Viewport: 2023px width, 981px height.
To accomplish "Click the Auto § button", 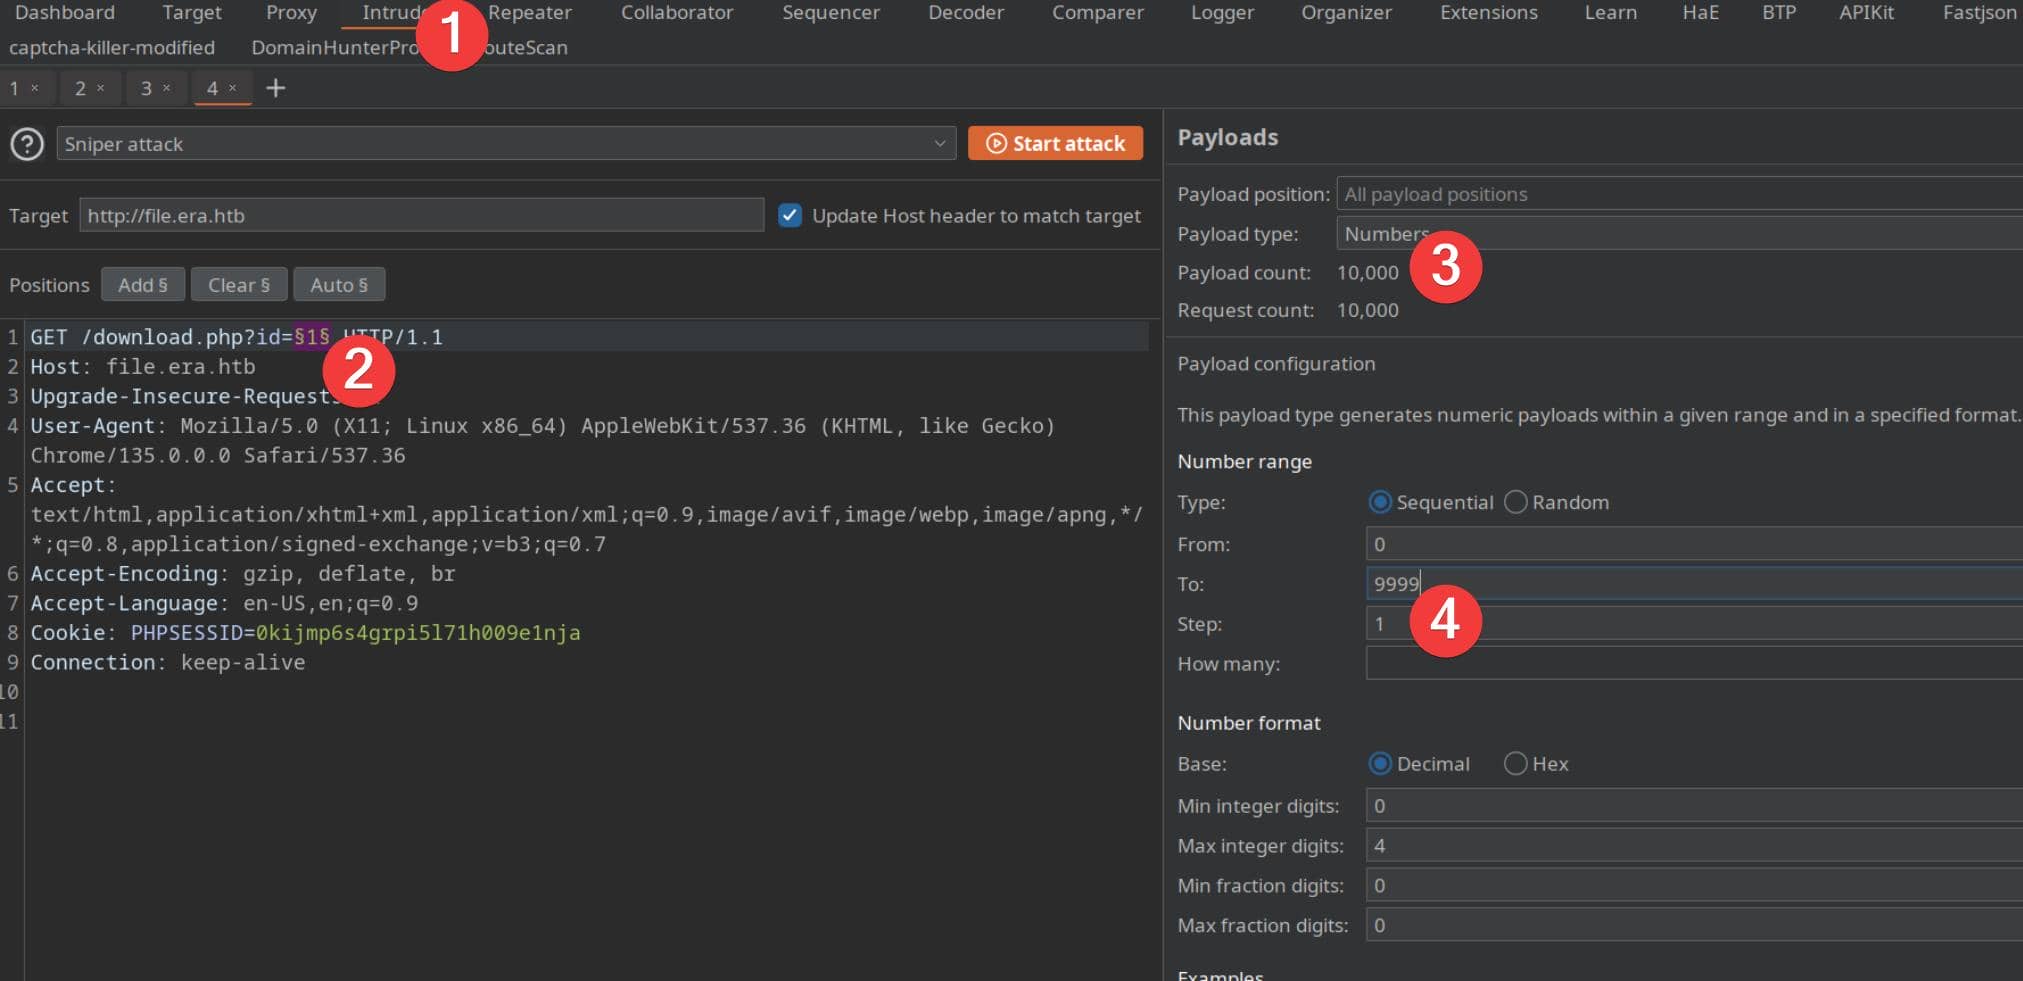I will click(339, 285).
